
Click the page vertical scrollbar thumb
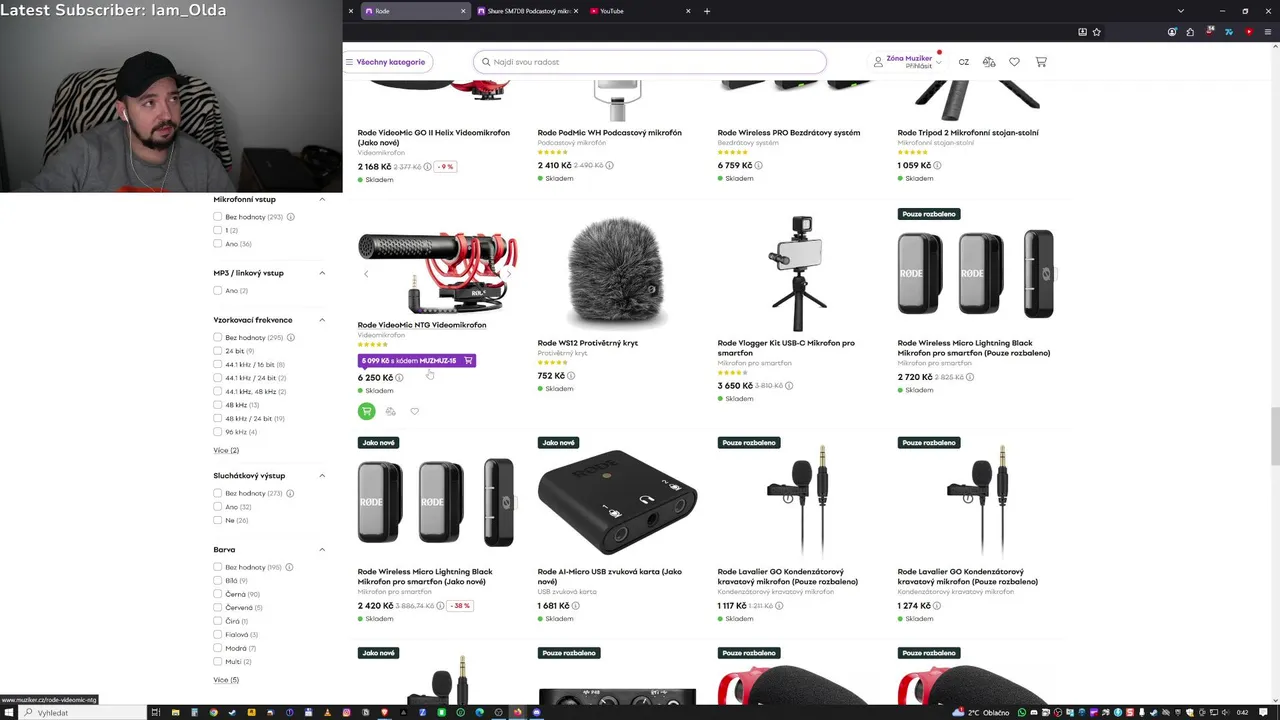tap(1273, 437)
